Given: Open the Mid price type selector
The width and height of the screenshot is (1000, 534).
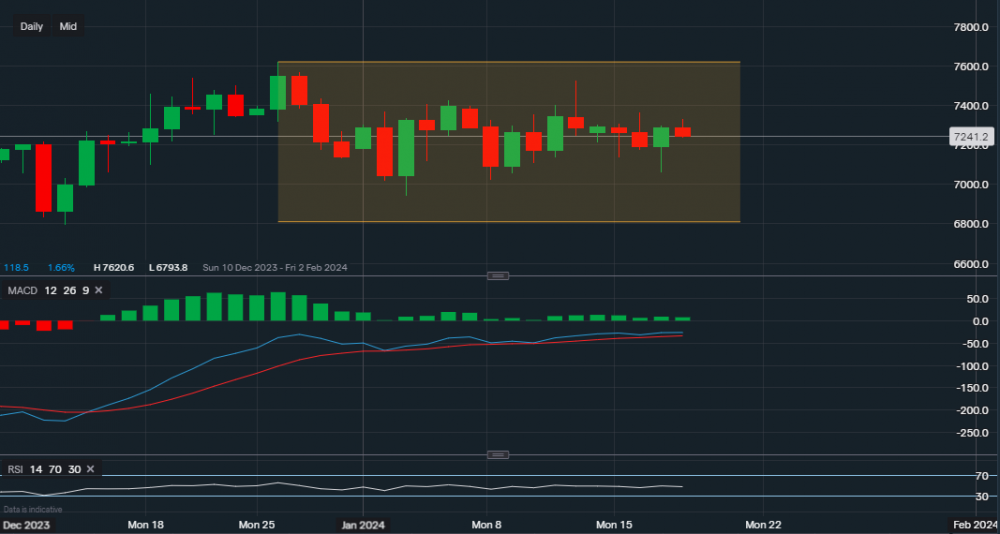Looking at the screenshot, I should (68, 26).
